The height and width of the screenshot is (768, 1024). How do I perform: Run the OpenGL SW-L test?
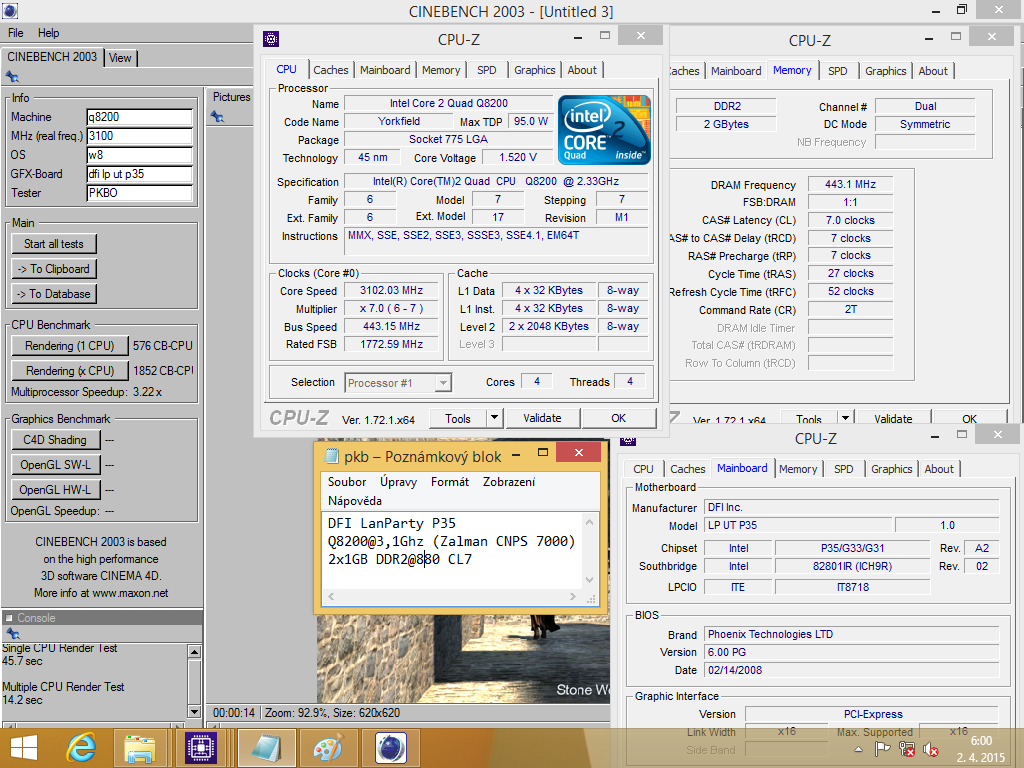[x=56, y=464]
